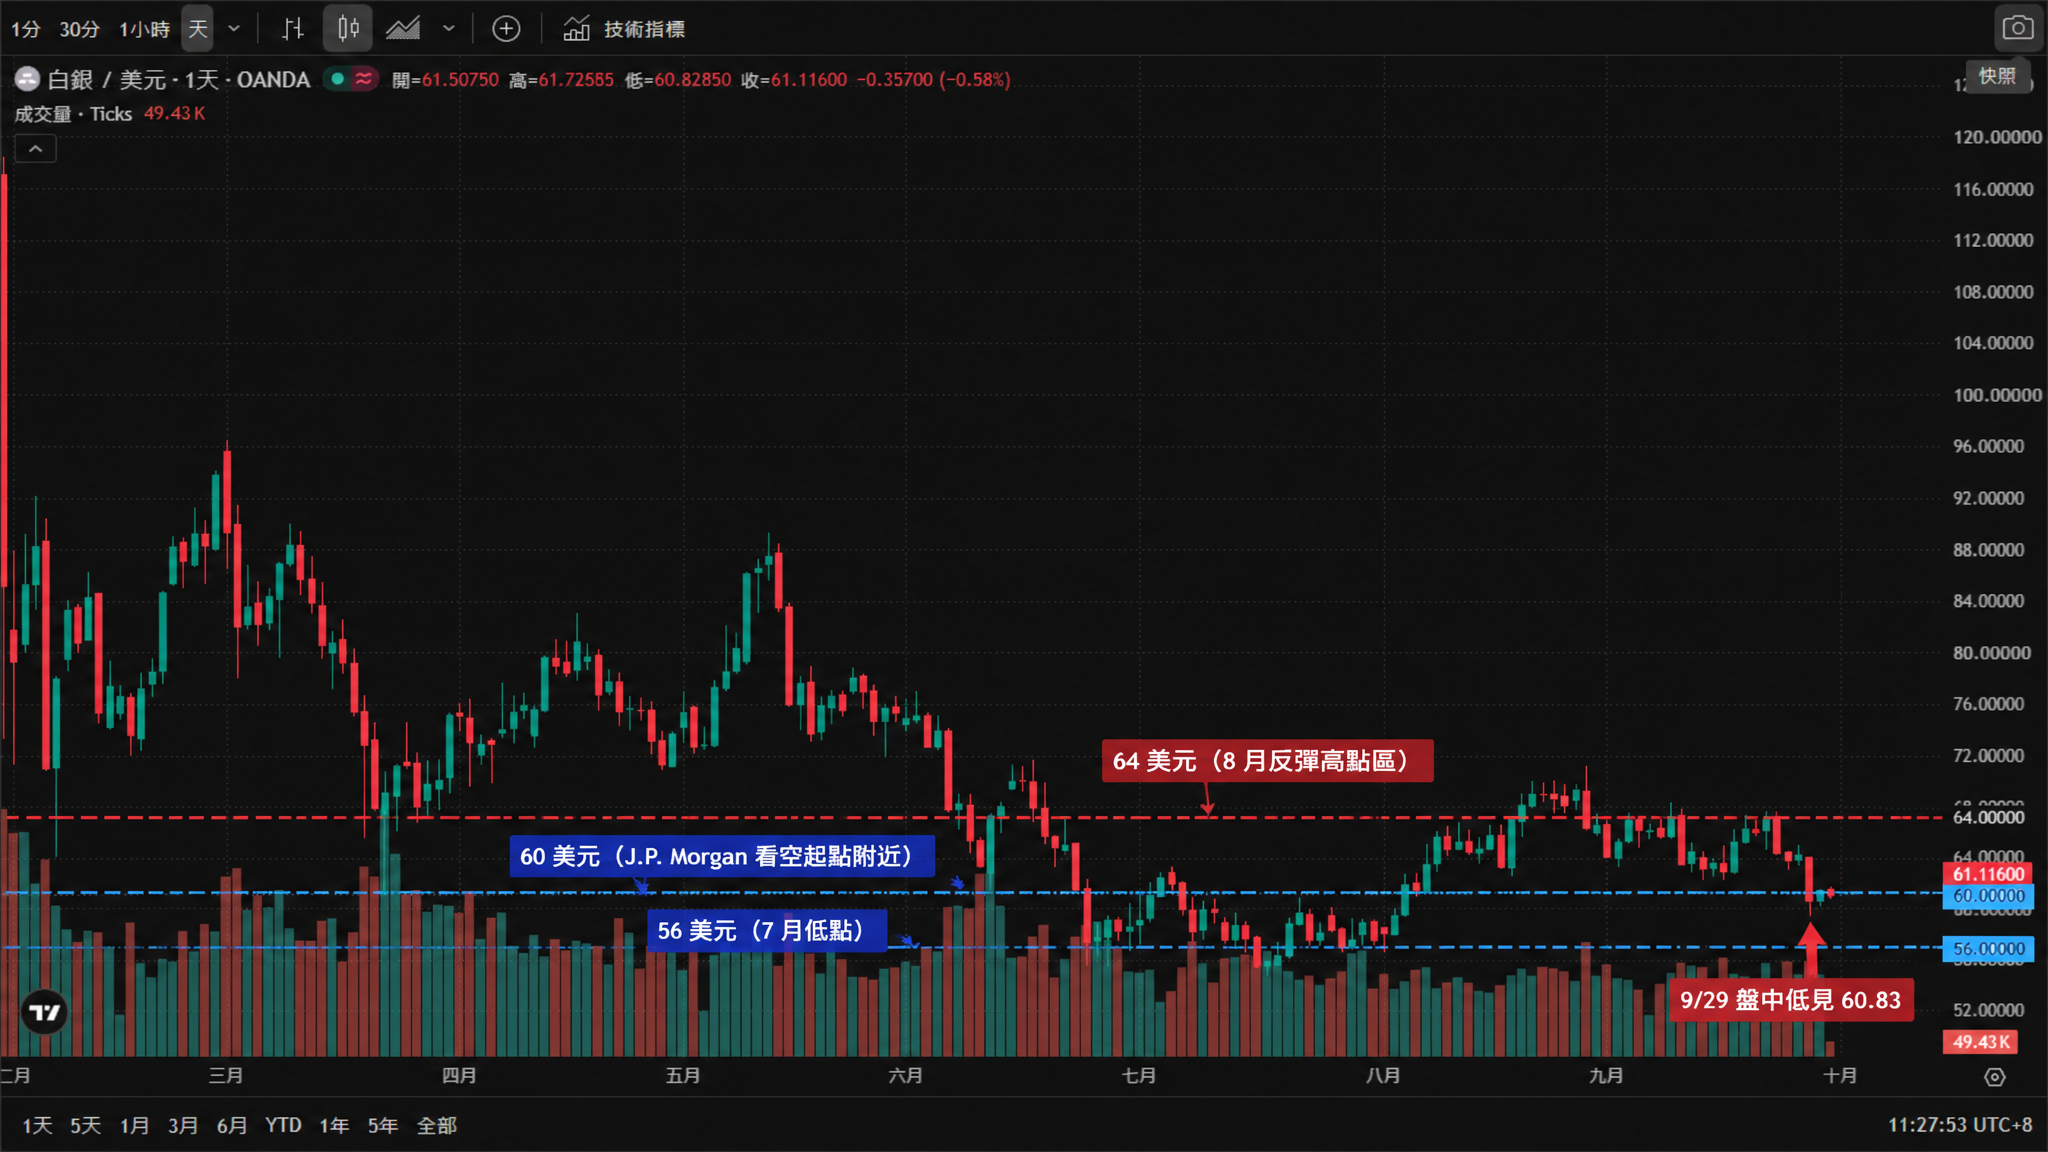This screenshot has width=2048, height=1152.
Task: Click the 成交量 Ticks volume legend
Action: 73,114
